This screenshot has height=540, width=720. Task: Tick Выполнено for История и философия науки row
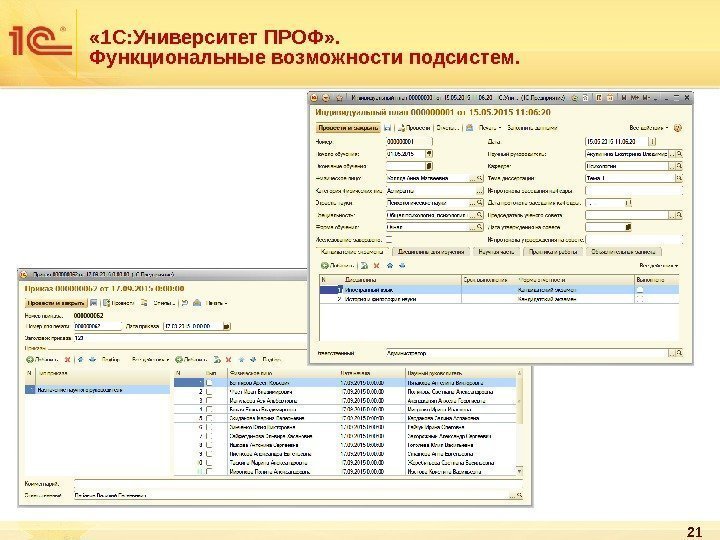640,299
